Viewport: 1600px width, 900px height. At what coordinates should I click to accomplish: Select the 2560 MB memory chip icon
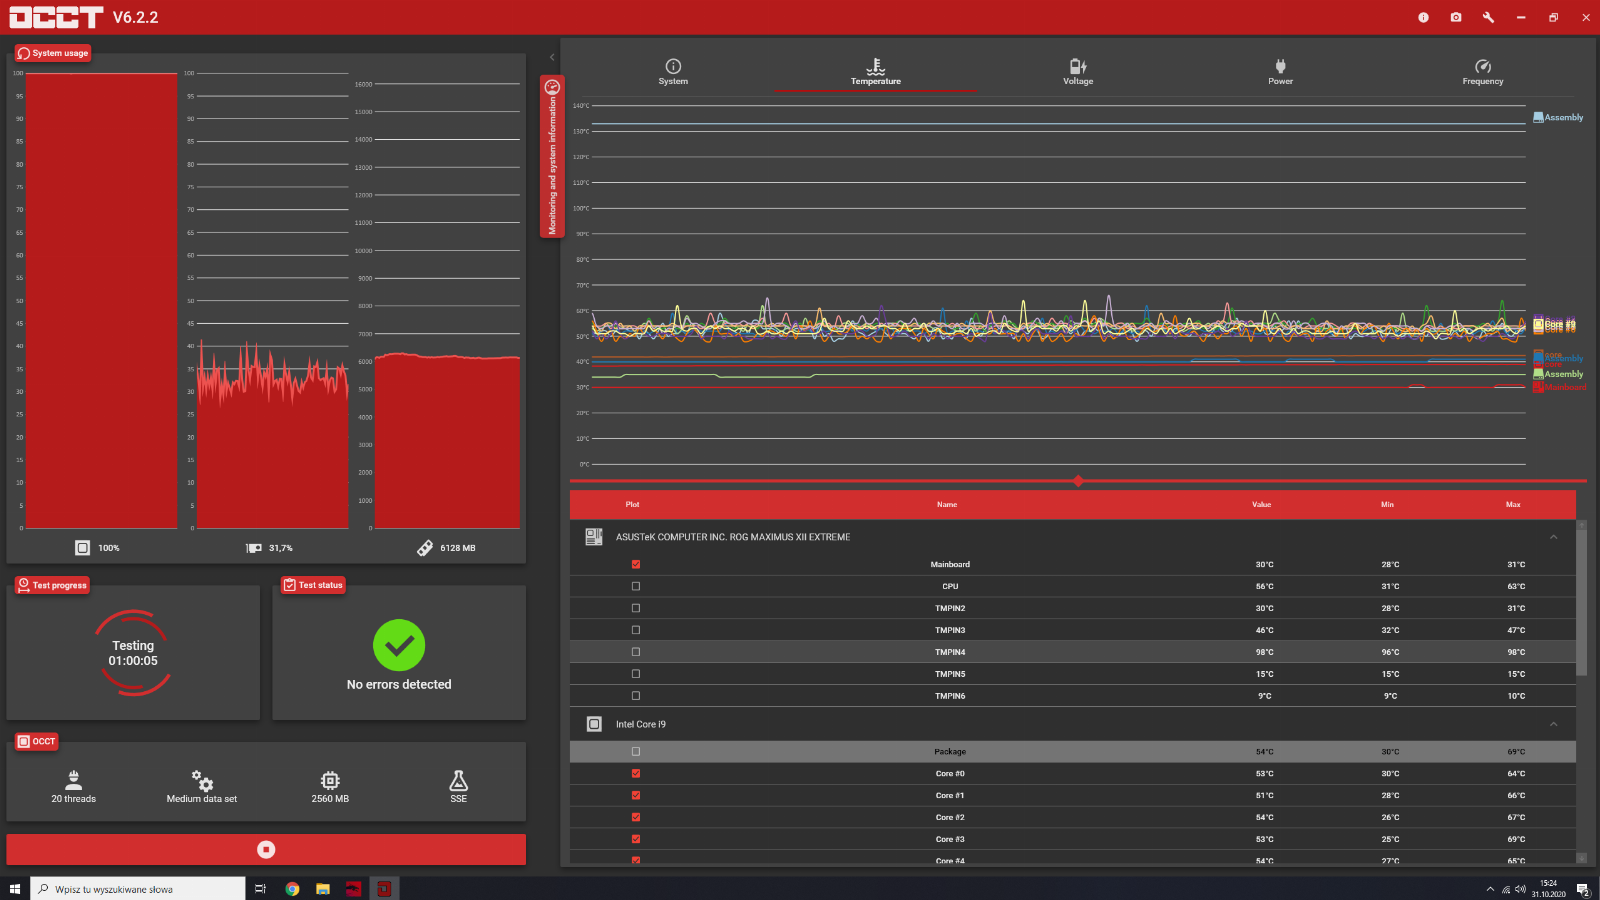[330, 780]
